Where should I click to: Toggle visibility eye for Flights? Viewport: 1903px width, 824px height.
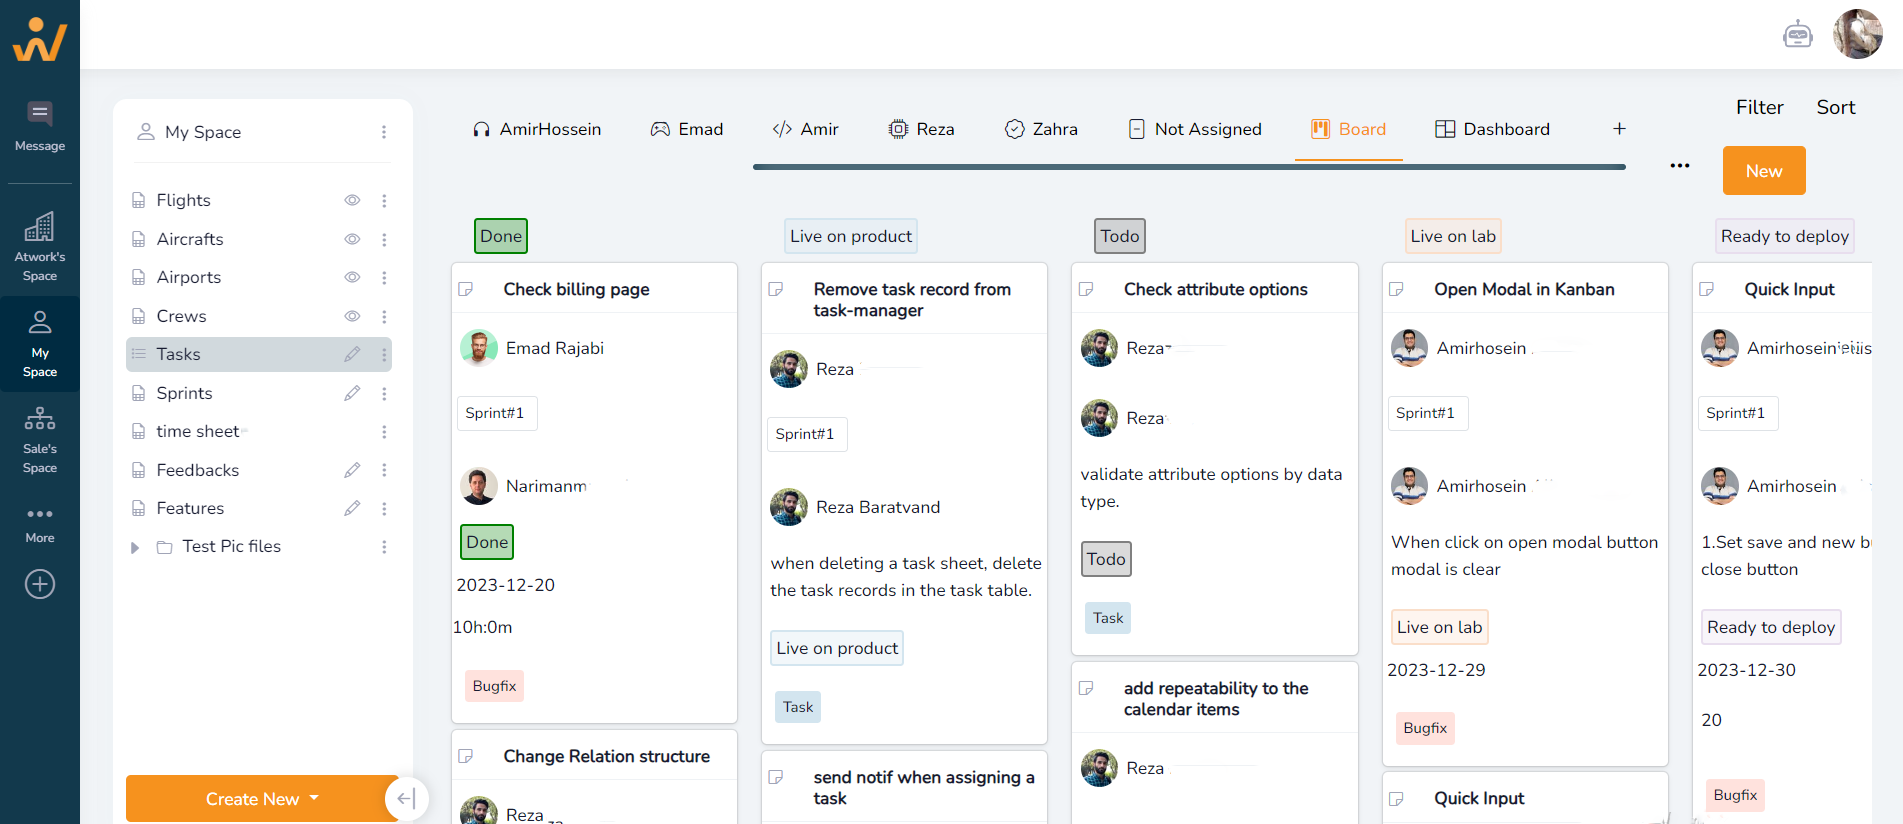click(x=352, y=200)
